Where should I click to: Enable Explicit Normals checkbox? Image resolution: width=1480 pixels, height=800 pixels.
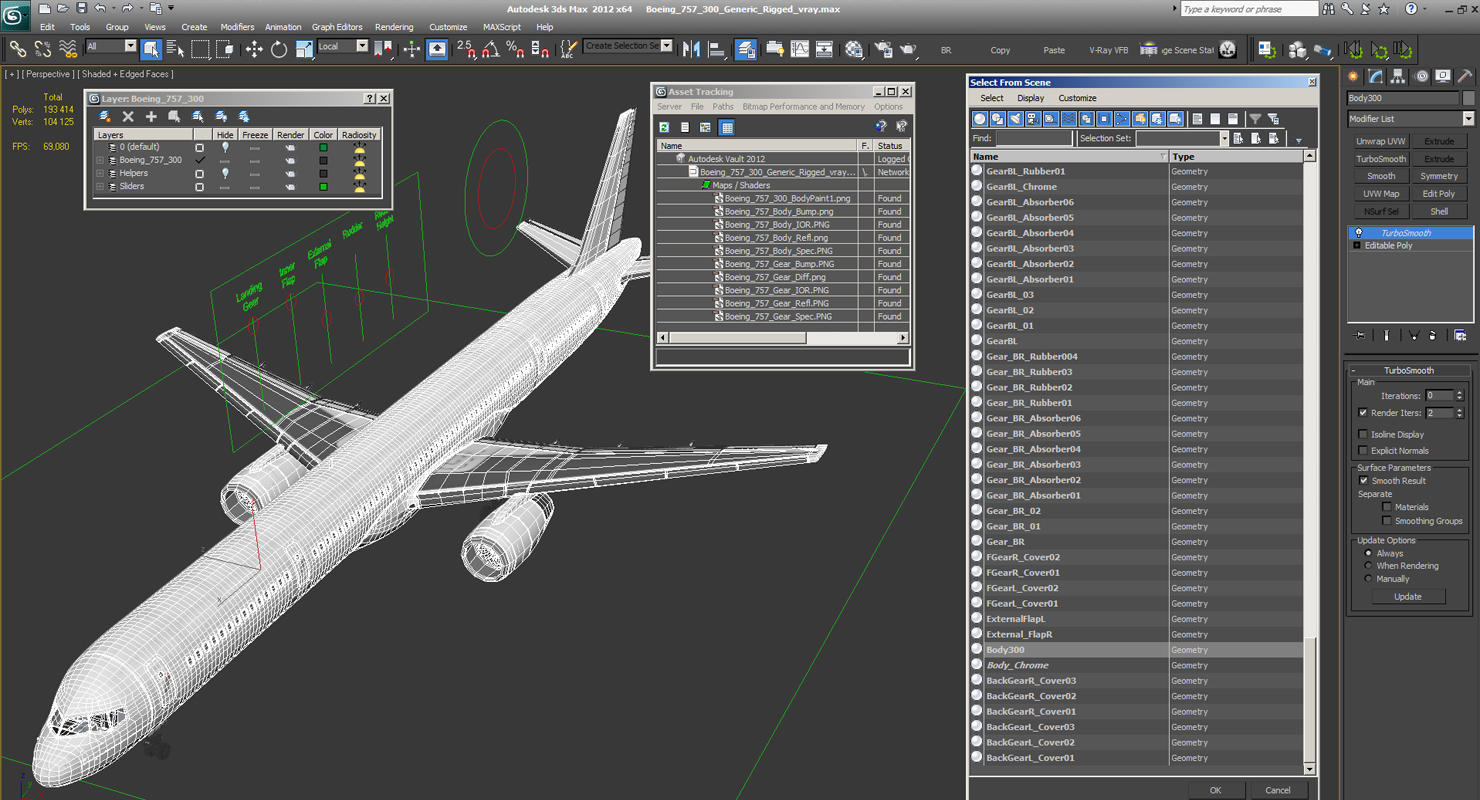click(1363, 450)
